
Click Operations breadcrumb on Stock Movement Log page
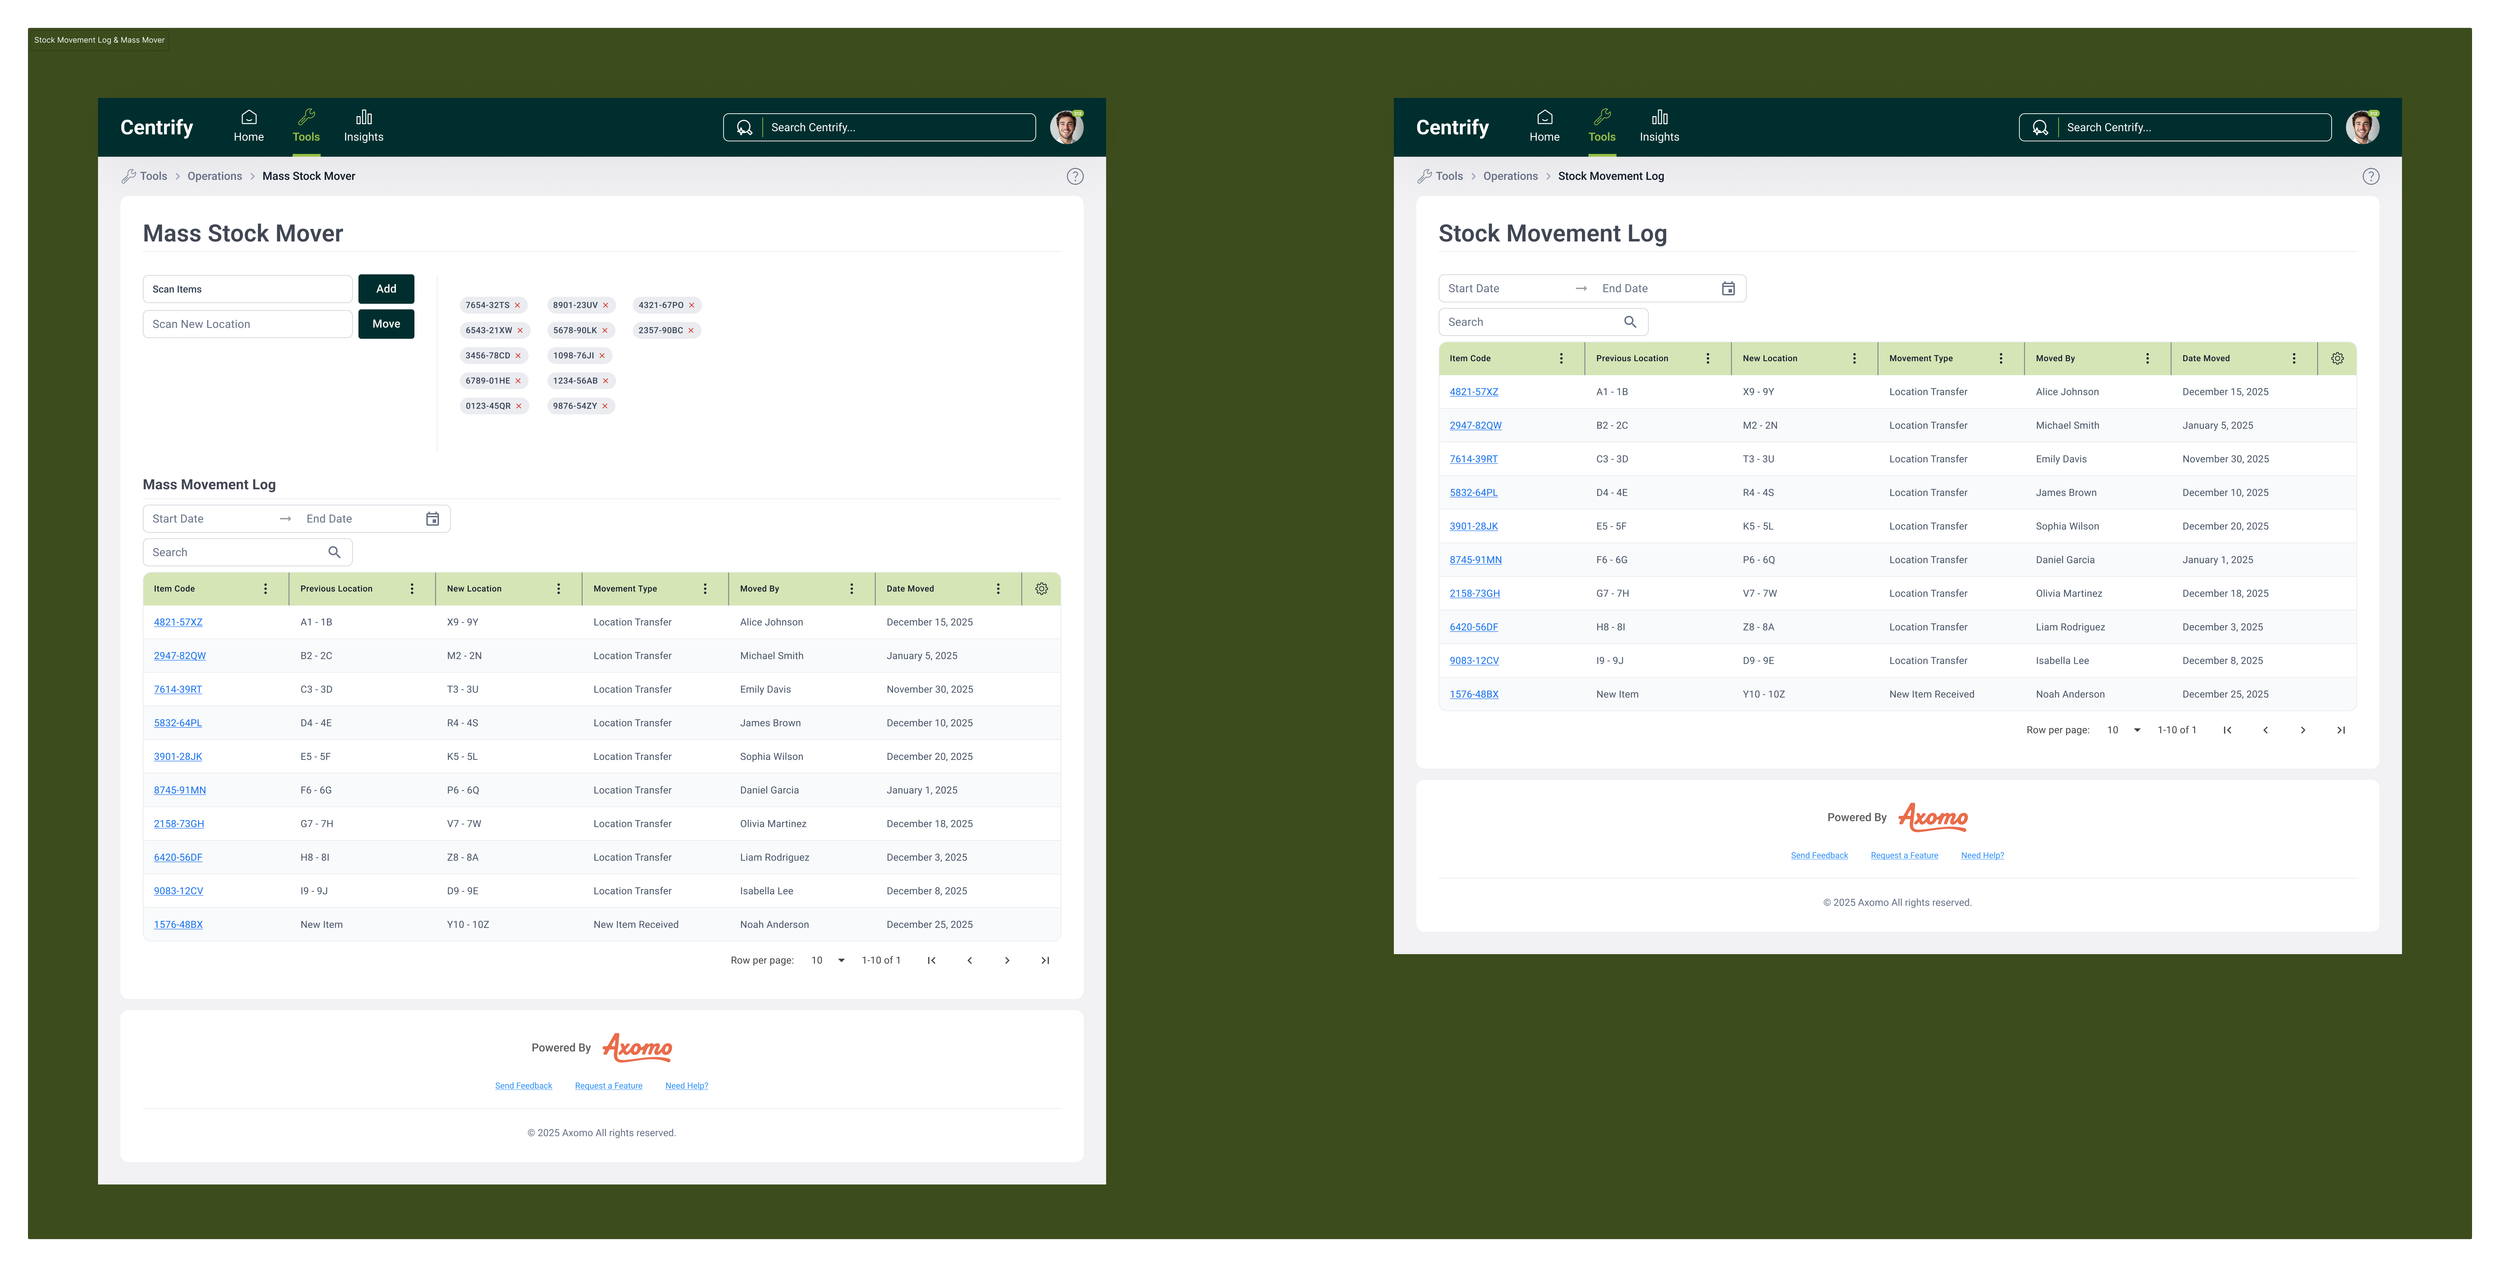(x=1510, y=176)
